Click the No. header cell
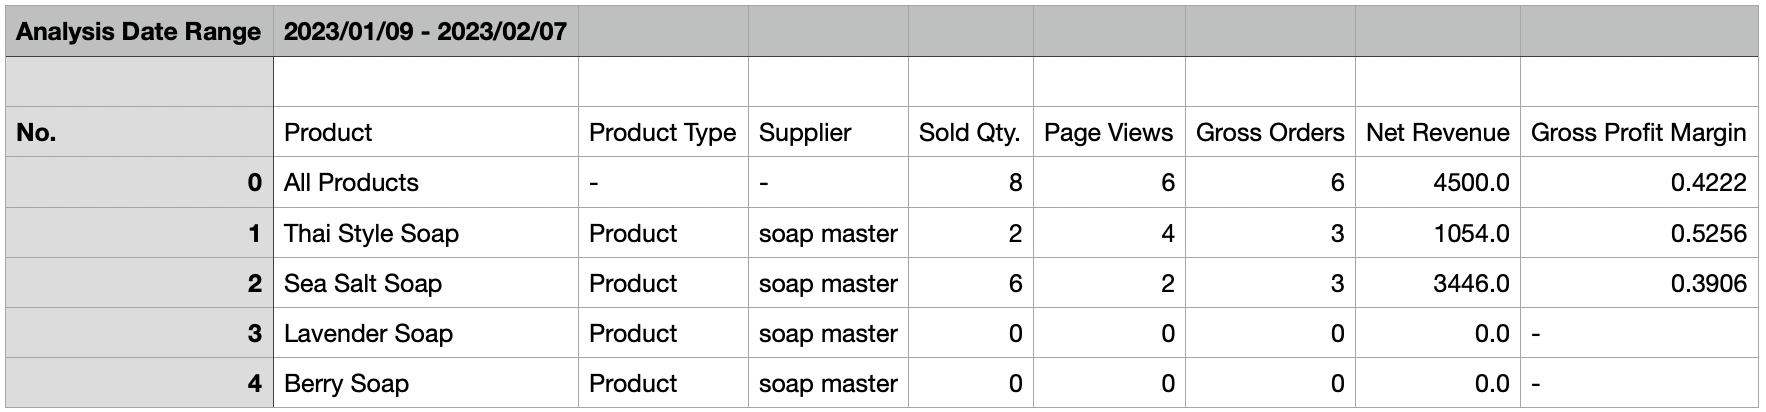The image size is (1766, 412). coord(139,132)
